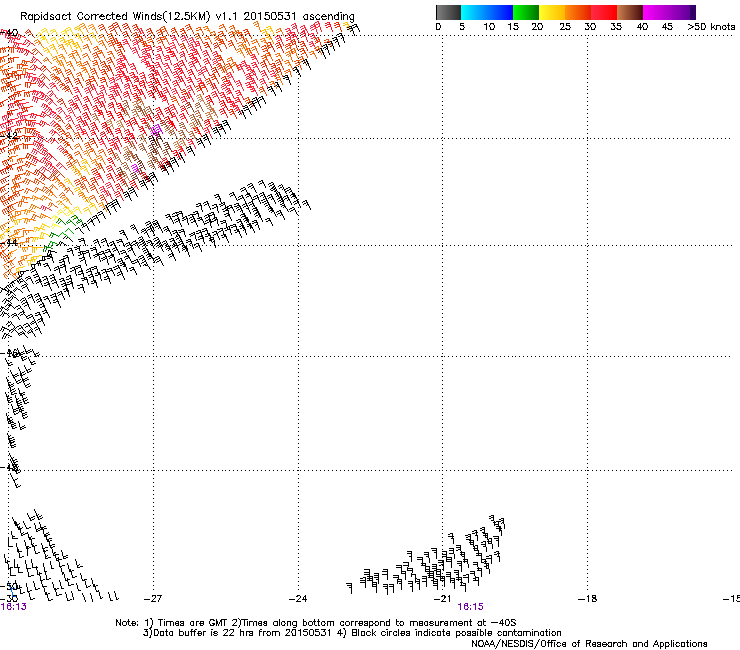Click the '10' legend scale number

point(489,27)
